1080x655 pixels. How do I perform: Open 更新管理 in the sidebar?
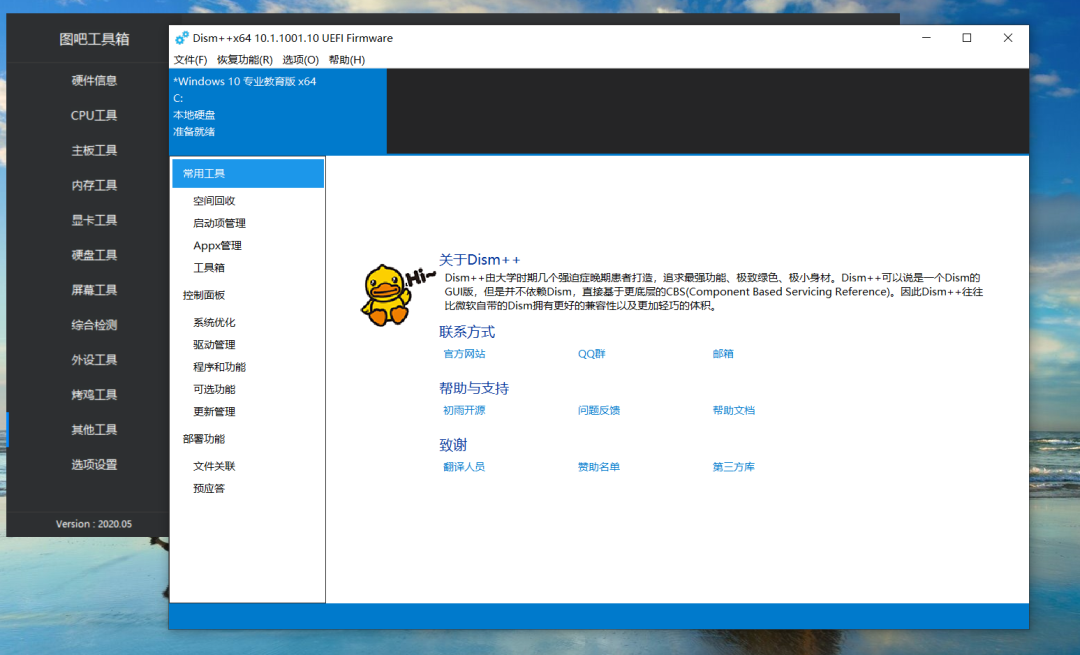click(214, 411)
